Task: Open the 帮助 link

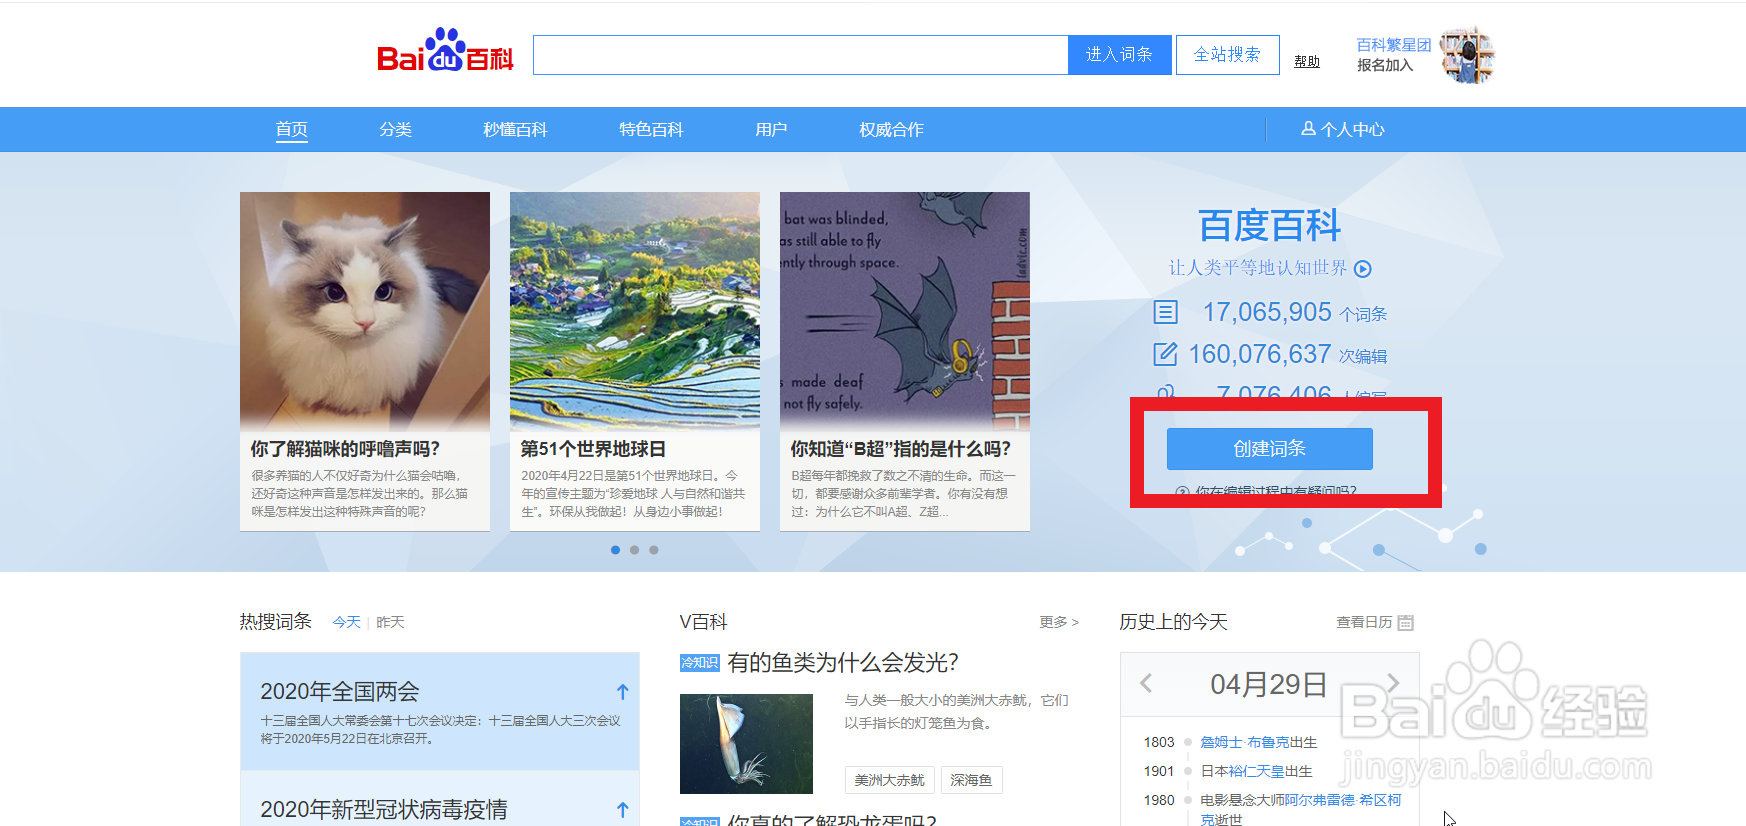Action: [x=1307, y=62]
